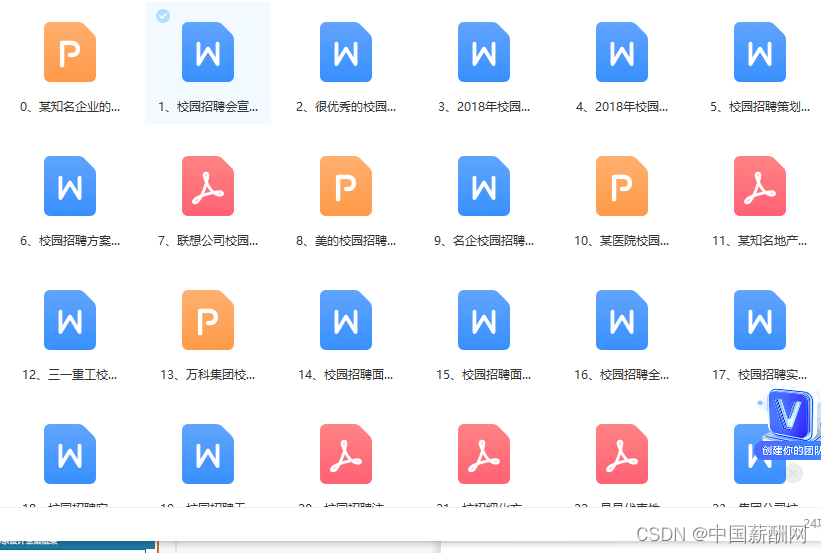
Task: Open PowerPoint file 8、美的校园招聘...
Action: pos(346,186)
